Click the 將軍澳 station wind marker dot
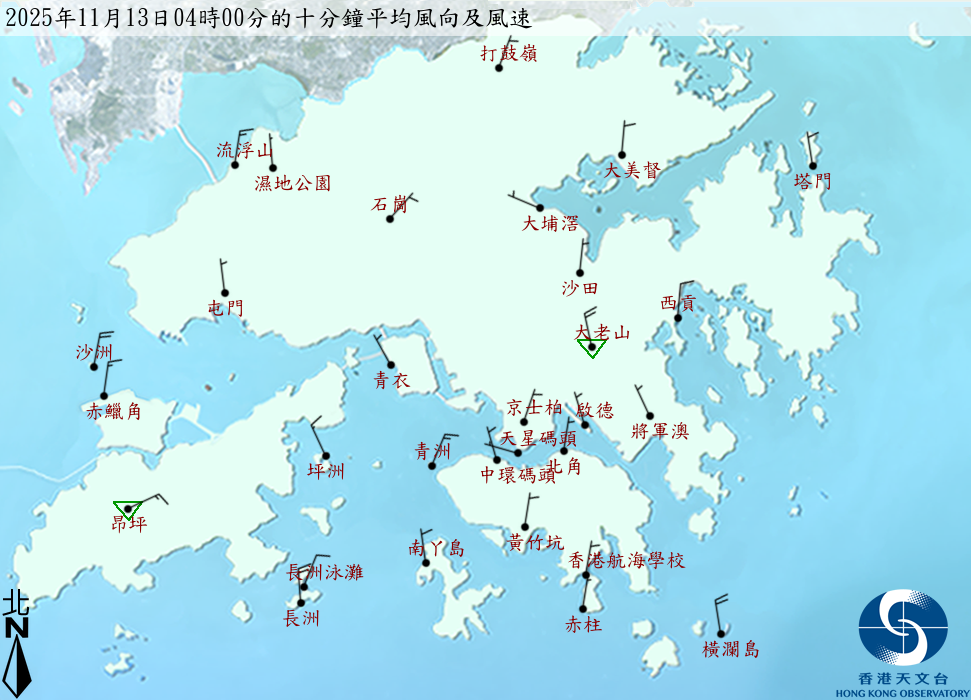This screenshot has width=971, height=700. click(650, 415)
